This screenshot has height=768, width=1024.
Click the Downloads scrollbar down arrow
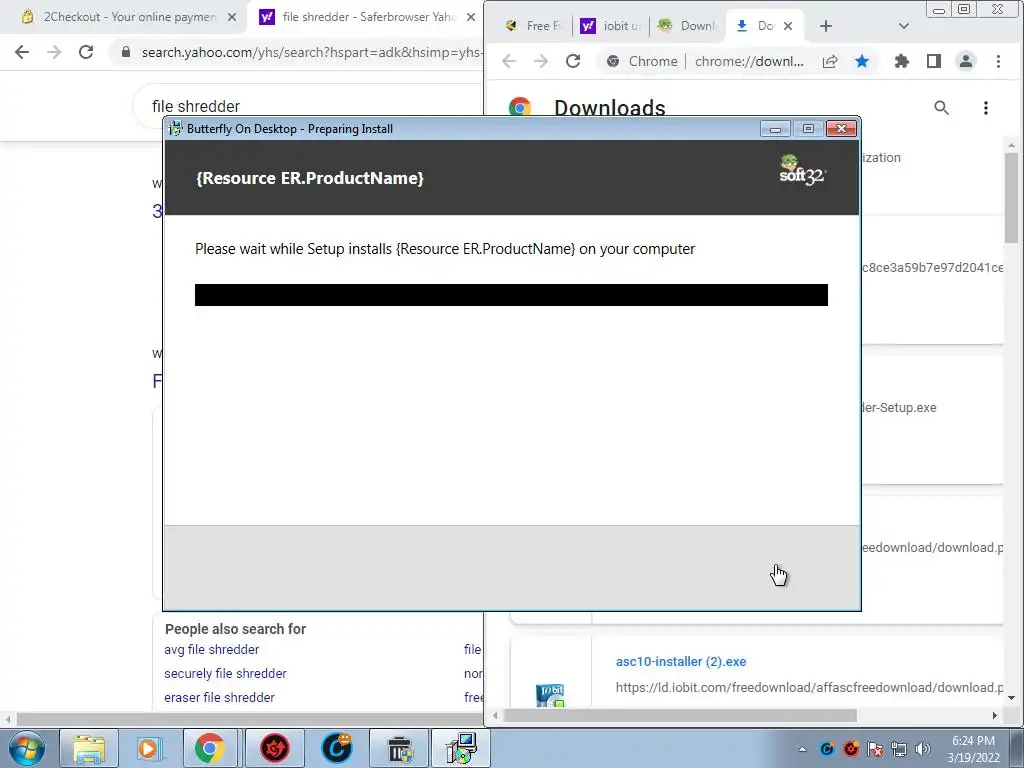(1012, 697)
